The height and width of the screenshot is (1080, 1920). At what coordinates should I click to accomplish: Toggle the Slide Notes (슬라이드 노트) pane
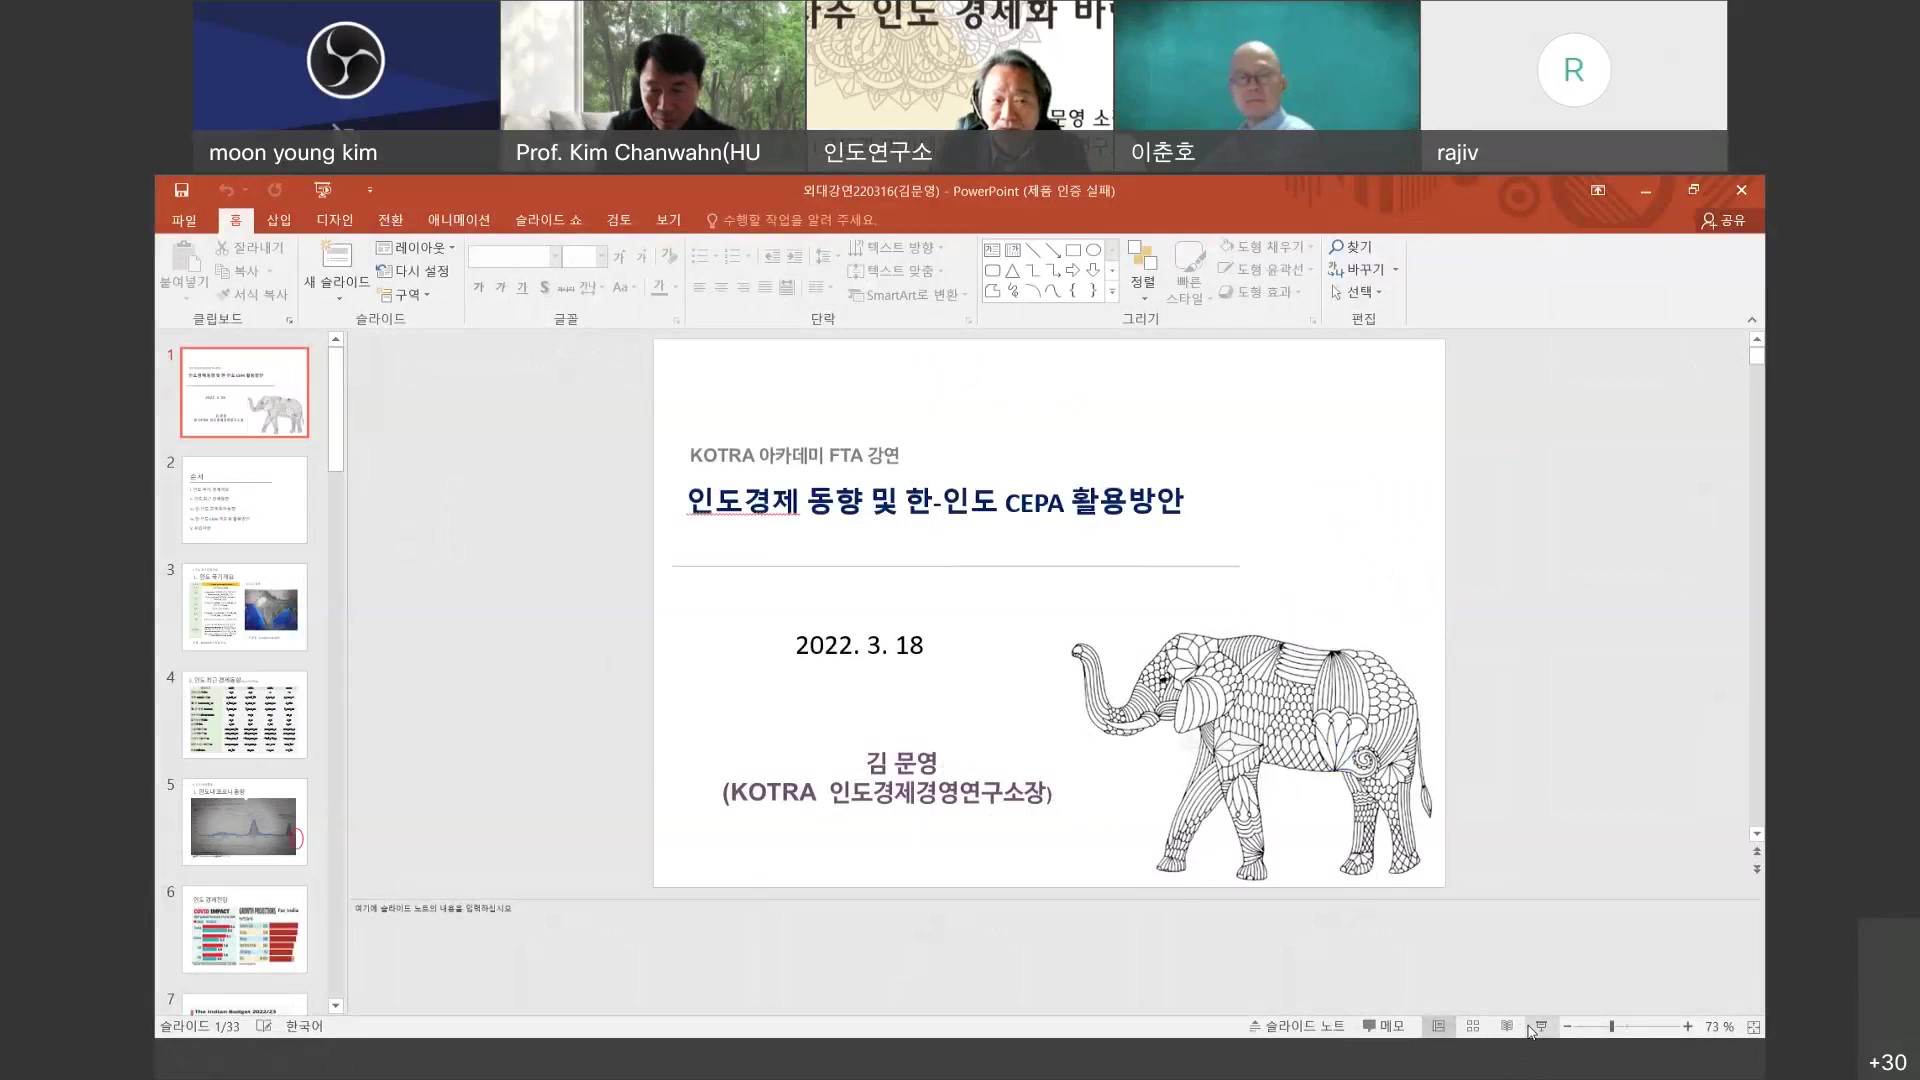point(1297,1026)
